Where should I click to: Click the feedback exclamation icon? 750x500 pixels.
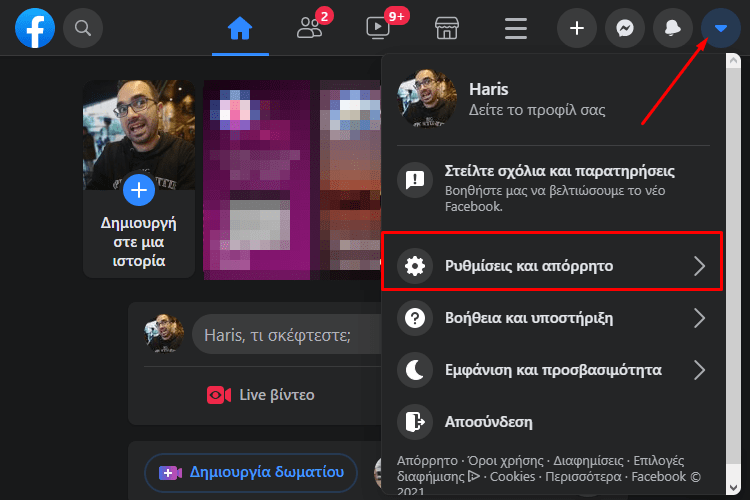415,180
